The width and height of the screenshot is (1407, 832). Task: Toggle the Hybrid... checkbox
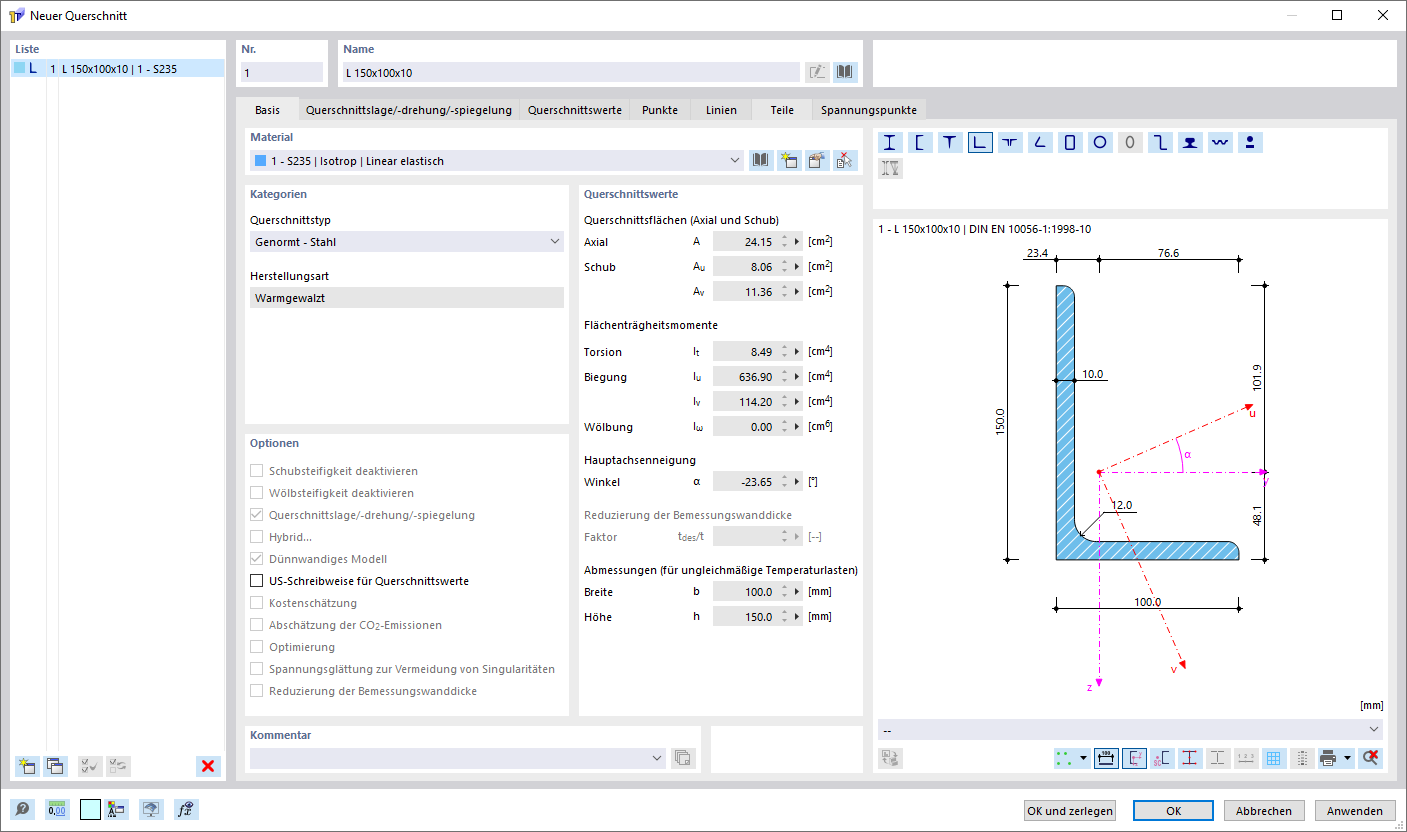pyautogui.click(x=257, y=537)
